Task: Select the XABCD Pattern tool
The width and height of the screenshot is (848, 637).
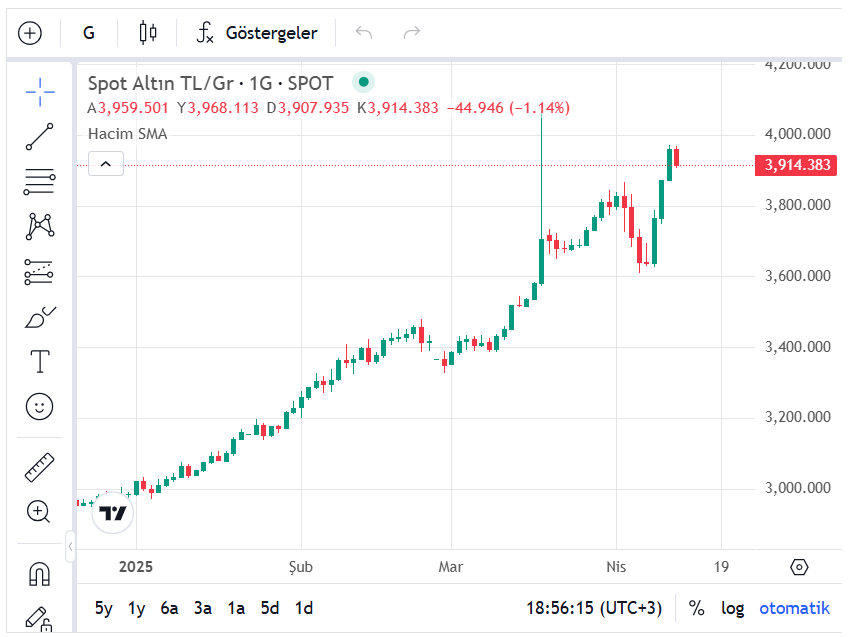Action: tap(39, 227)
